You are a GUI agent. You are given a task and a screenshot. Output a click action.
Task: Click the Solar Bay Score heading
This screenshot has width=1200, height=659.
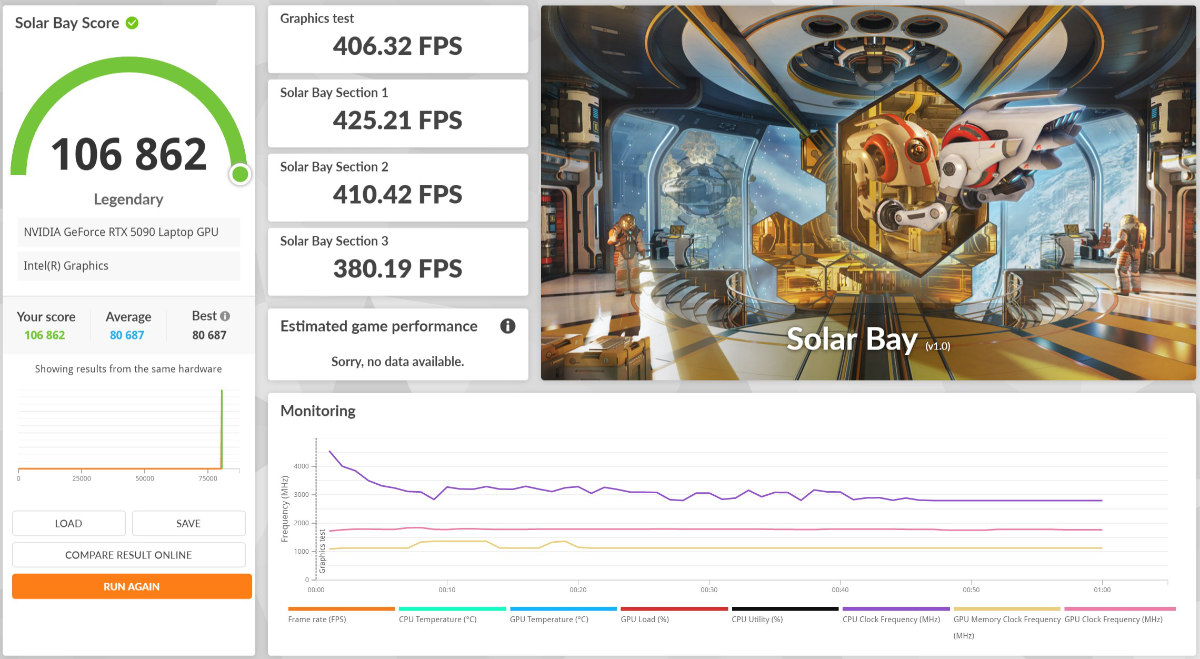(x=67, y=23)
